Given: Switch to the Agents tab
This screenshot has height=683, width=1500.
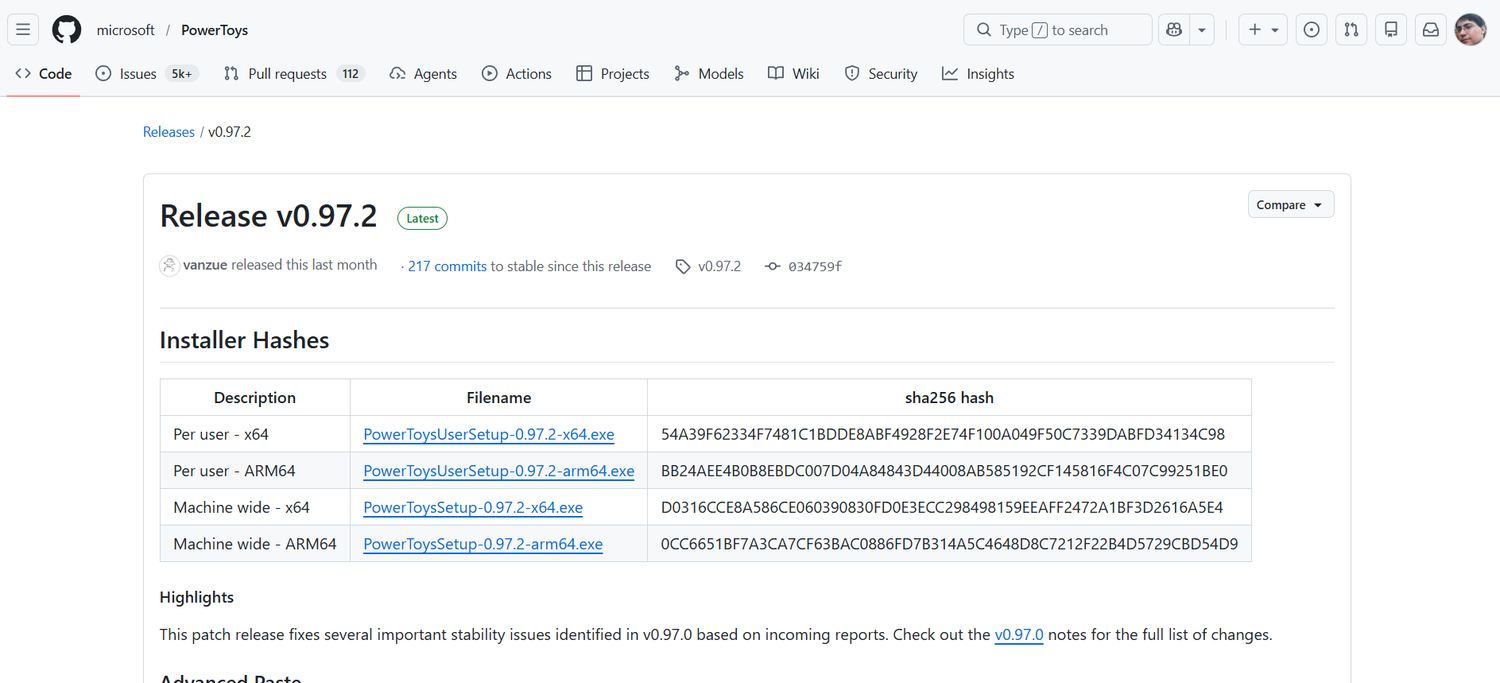Looking at the screenshot, I should click(x=423, y=74).
